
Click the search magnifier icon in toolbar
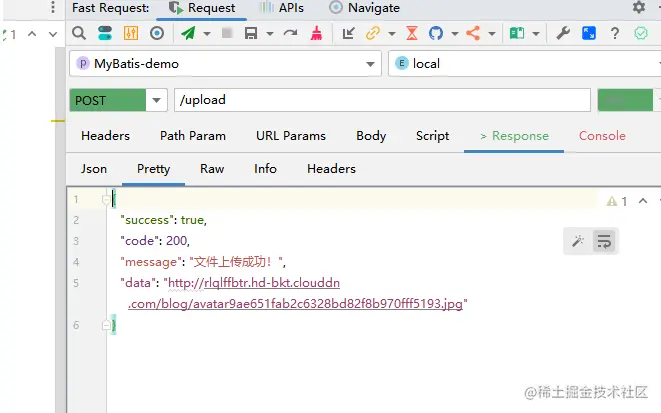click(79, 33)
